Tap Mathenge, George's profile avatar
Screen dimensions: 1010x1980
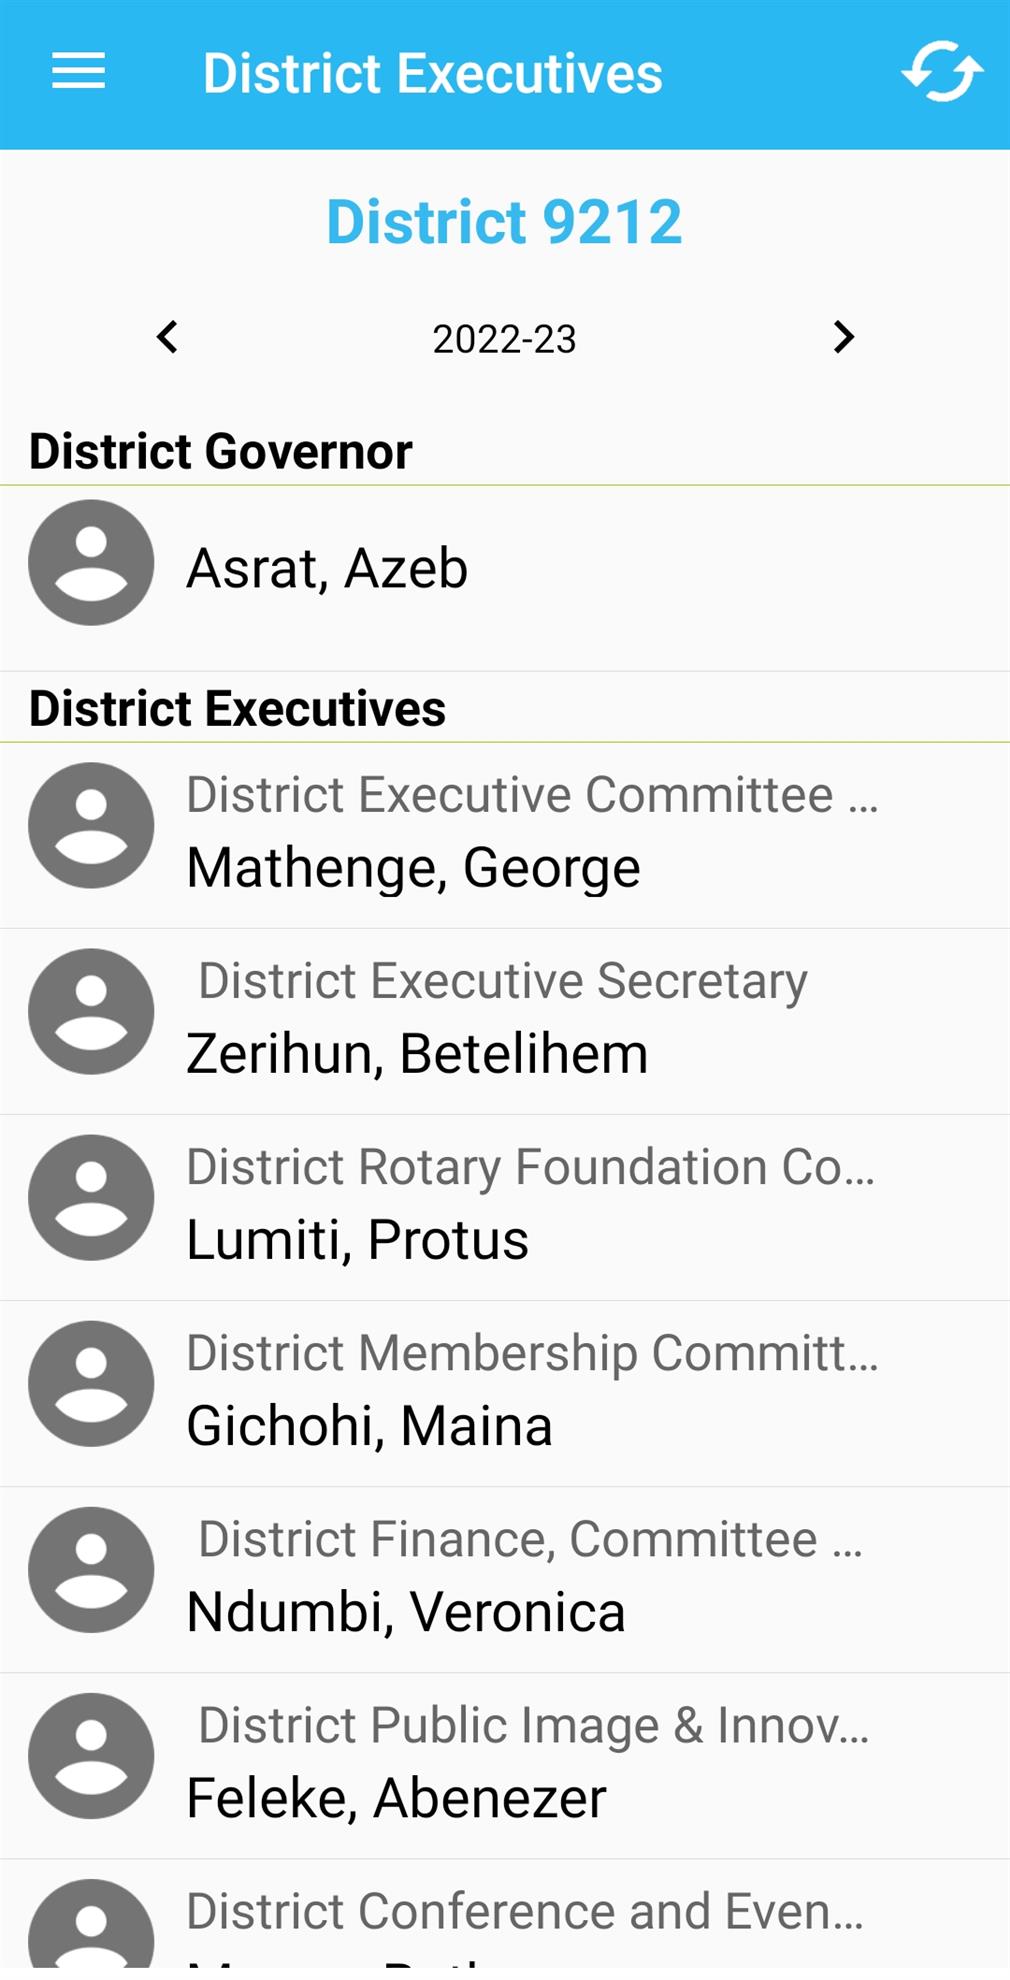(91, 826)
